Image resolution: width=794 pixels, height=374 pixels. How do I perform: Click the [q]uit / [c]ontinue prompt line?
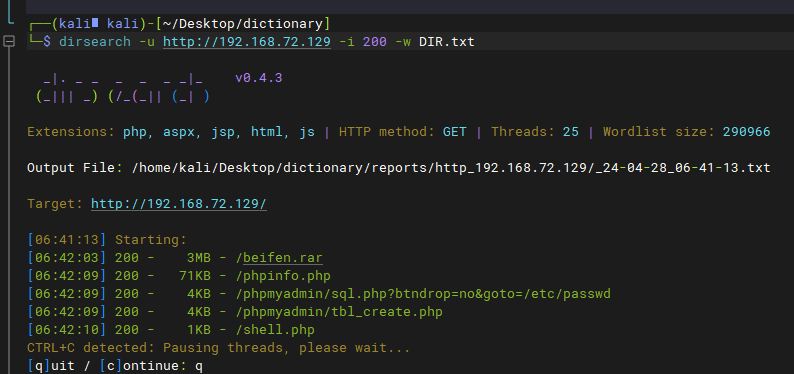click(x=115, y=366)
